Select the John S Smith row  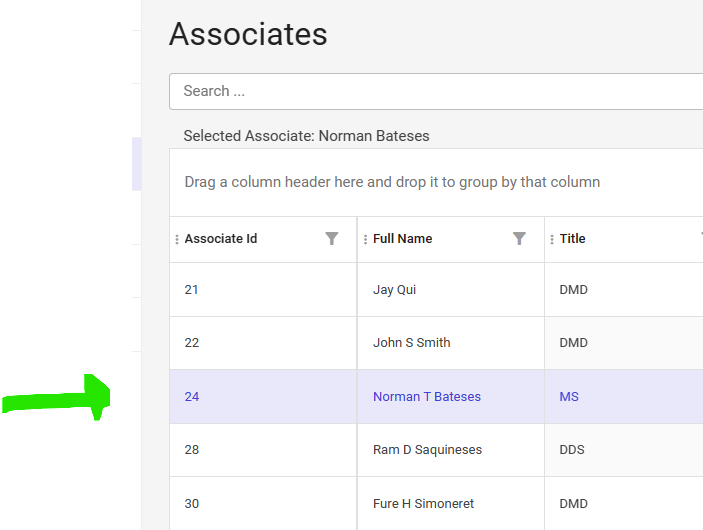tap(411, 343)
